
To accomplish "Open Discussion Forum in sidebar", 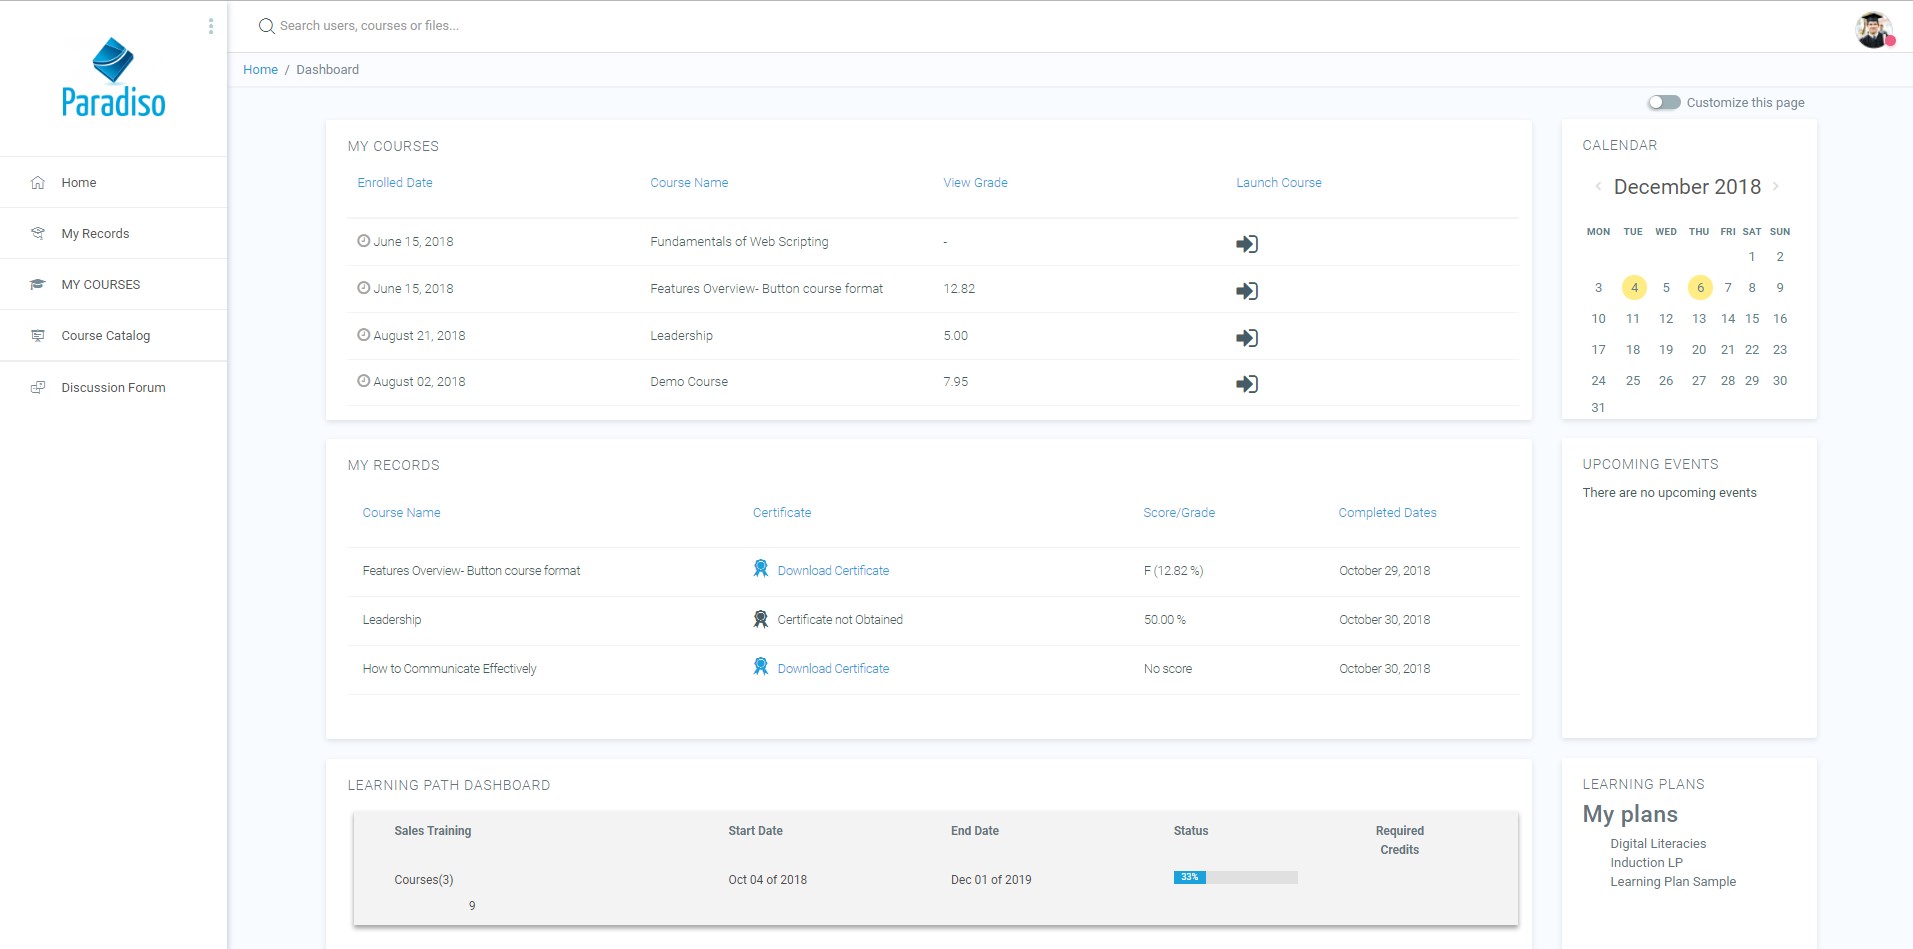I will [113, 388].
